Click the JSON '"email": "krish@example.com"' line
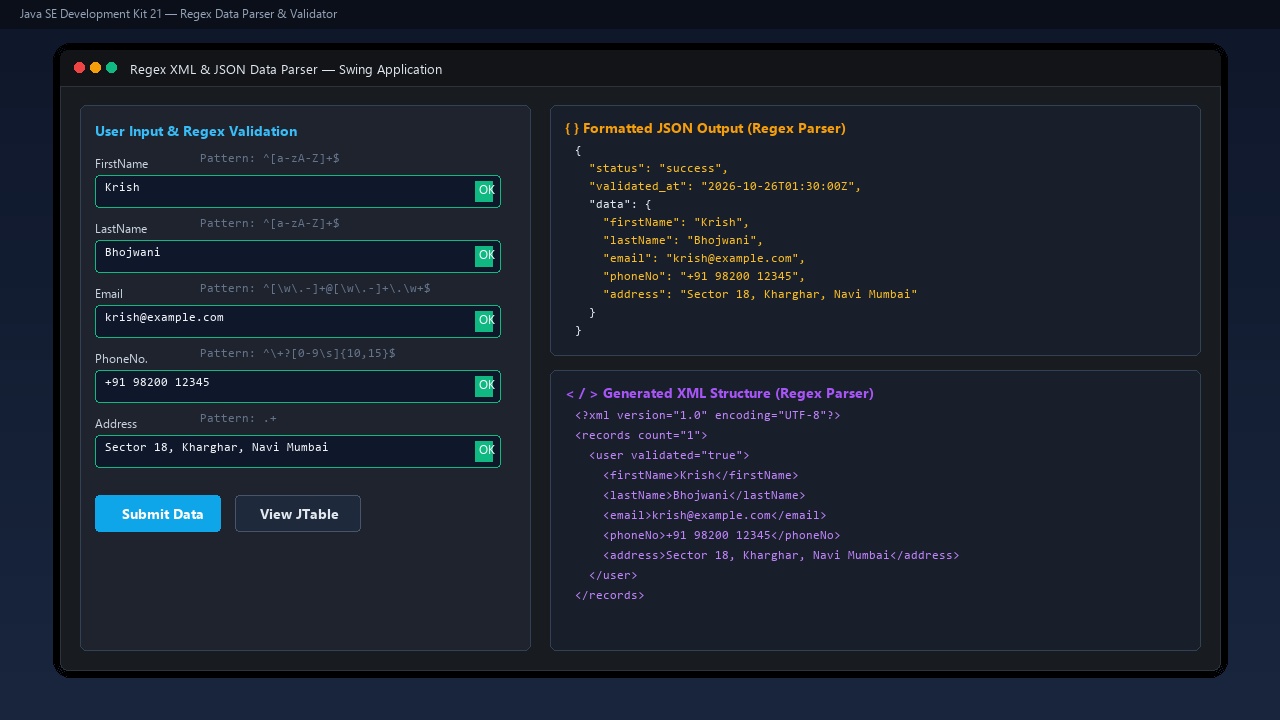The height and width of the screenshot is (720, 1280). point(704,258)
